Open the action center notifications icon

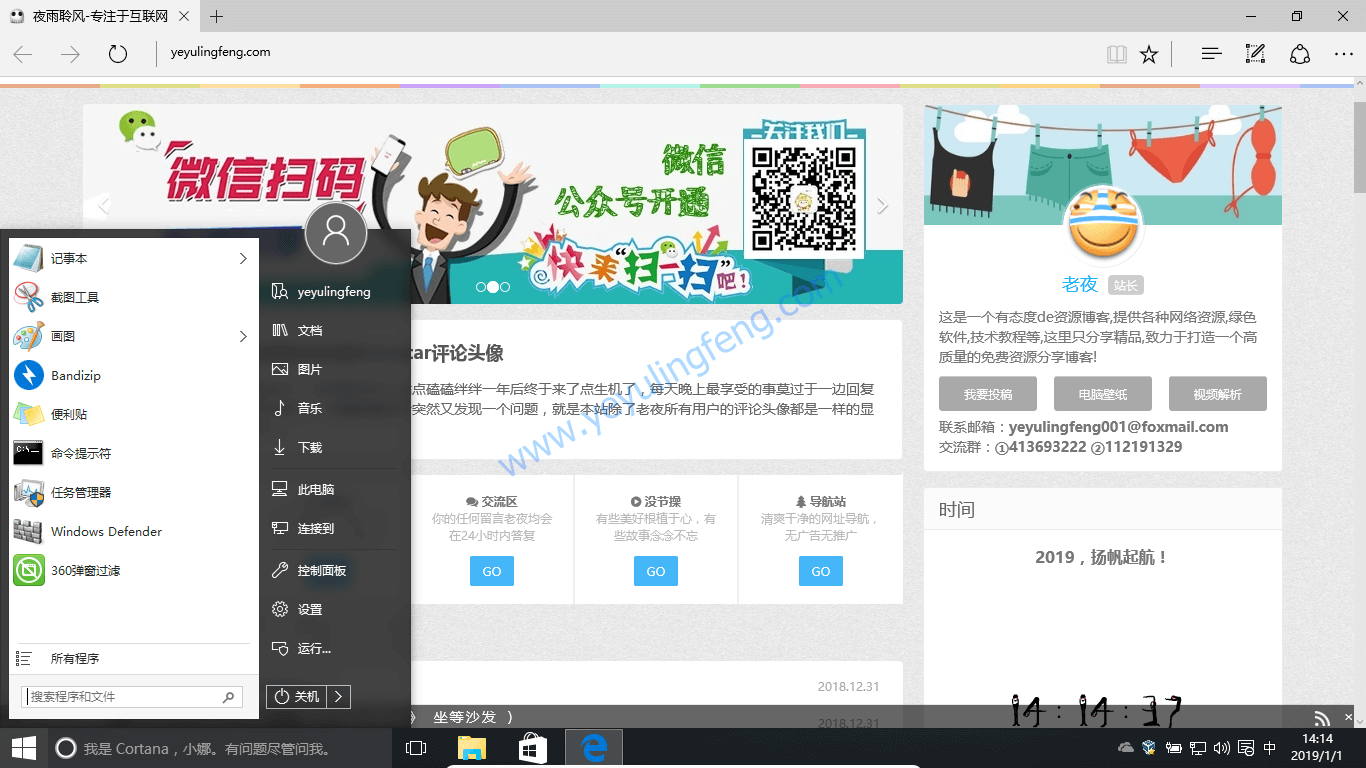tap(1246, 747)
